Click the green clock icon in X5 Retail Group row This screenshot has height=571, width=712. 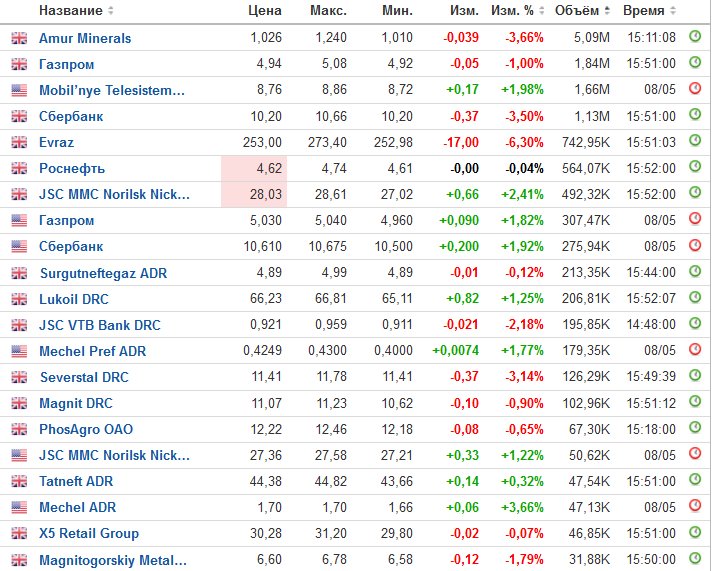[695, 531]
